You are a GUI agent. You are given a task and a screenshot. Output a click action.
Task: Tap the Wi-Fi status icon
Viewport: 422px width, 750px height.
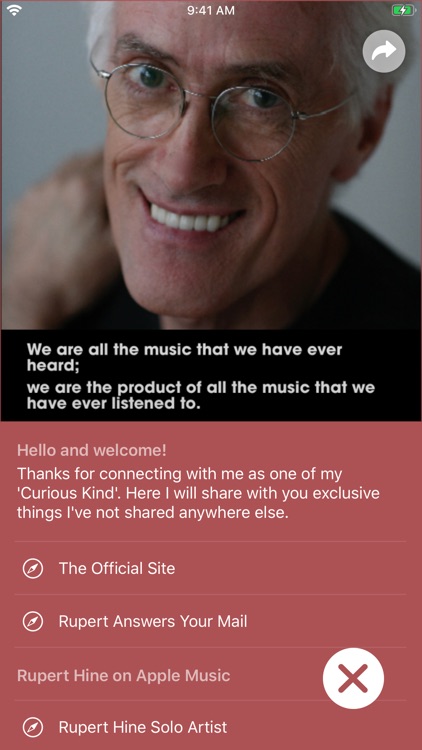click(x=14, y=11)
